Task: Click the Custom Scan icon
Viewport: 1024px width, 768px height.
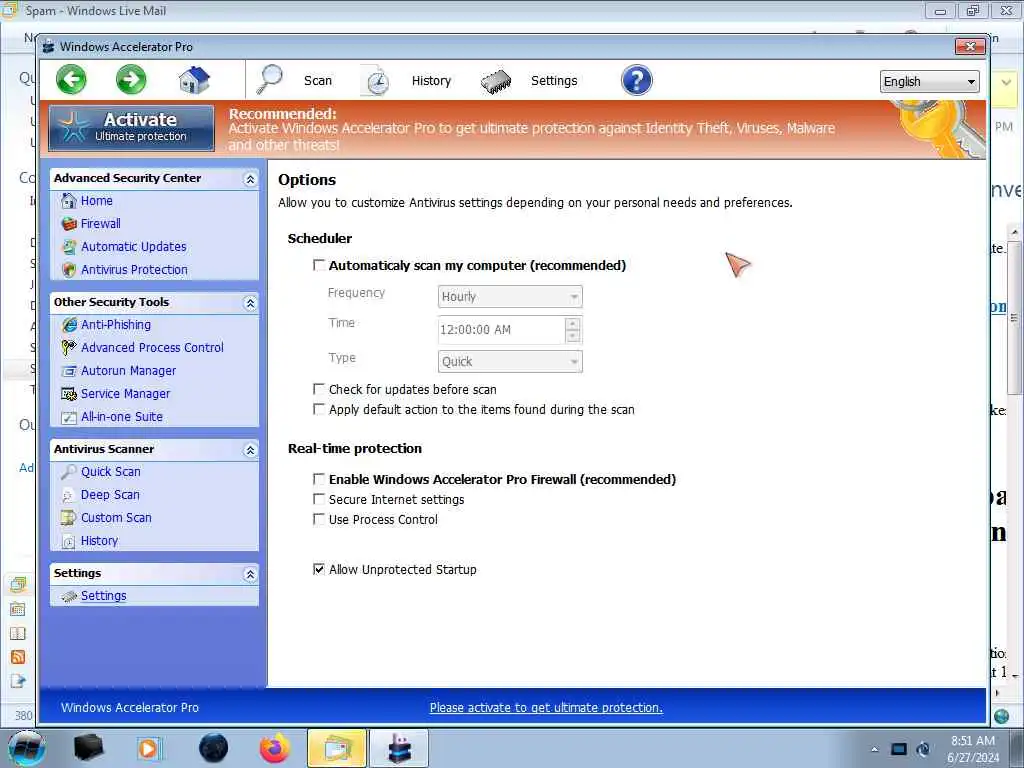Action: [x=69, y=518]
